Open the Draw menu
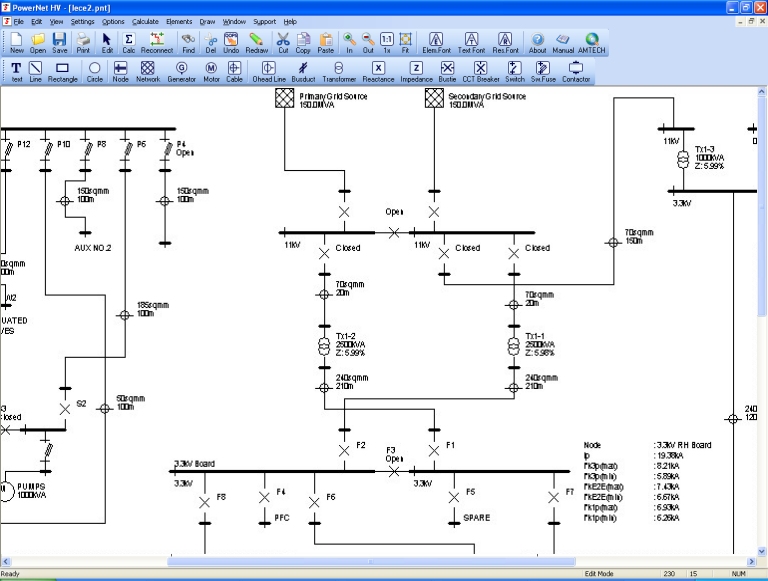 (207, 22)
